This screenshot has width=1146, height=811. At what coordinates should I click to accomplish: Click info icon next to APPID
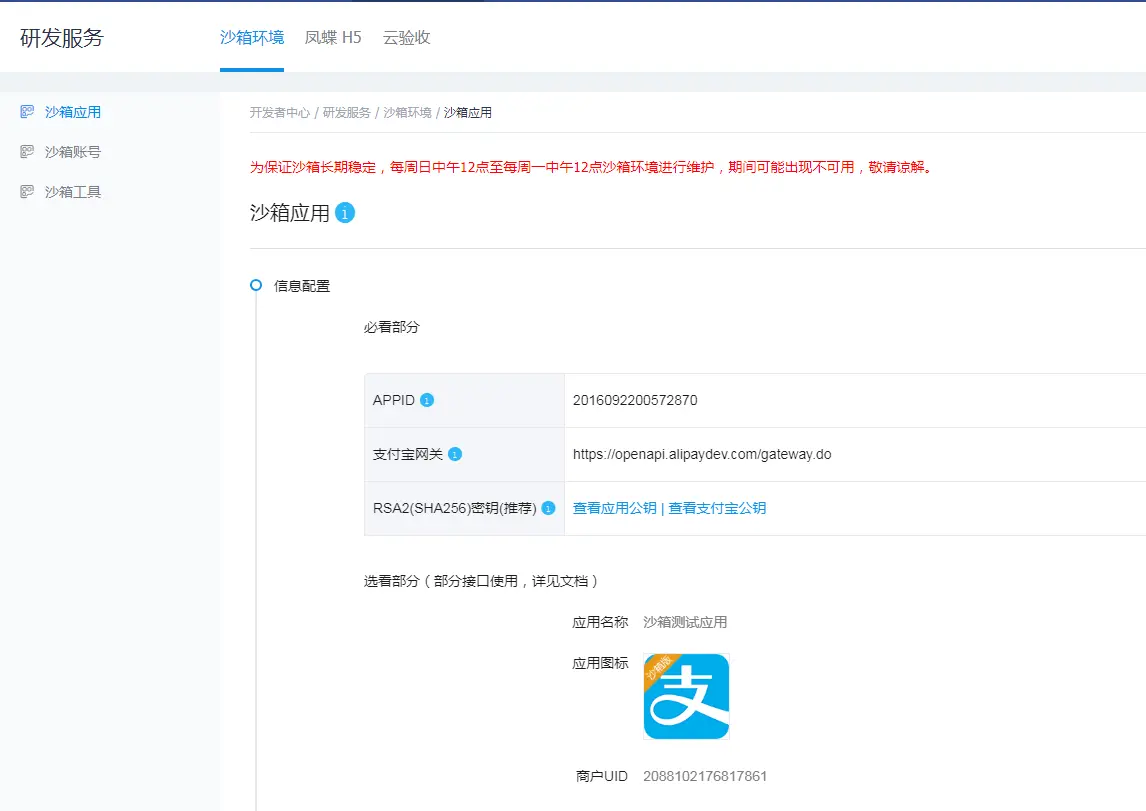[x=427, y=400]
